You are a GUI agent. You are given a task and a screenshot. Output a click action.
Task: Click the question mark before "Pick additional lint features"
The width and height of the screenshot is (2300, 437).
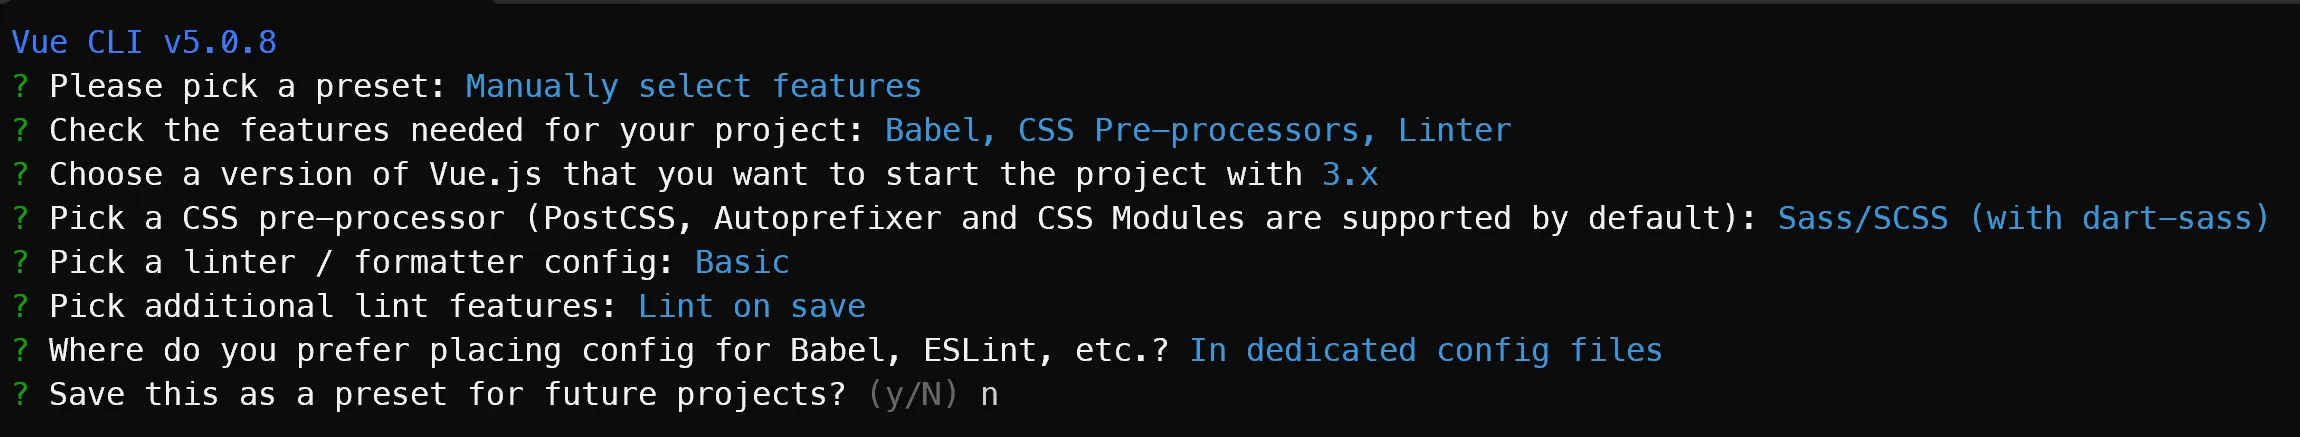(x=20, y=306)
